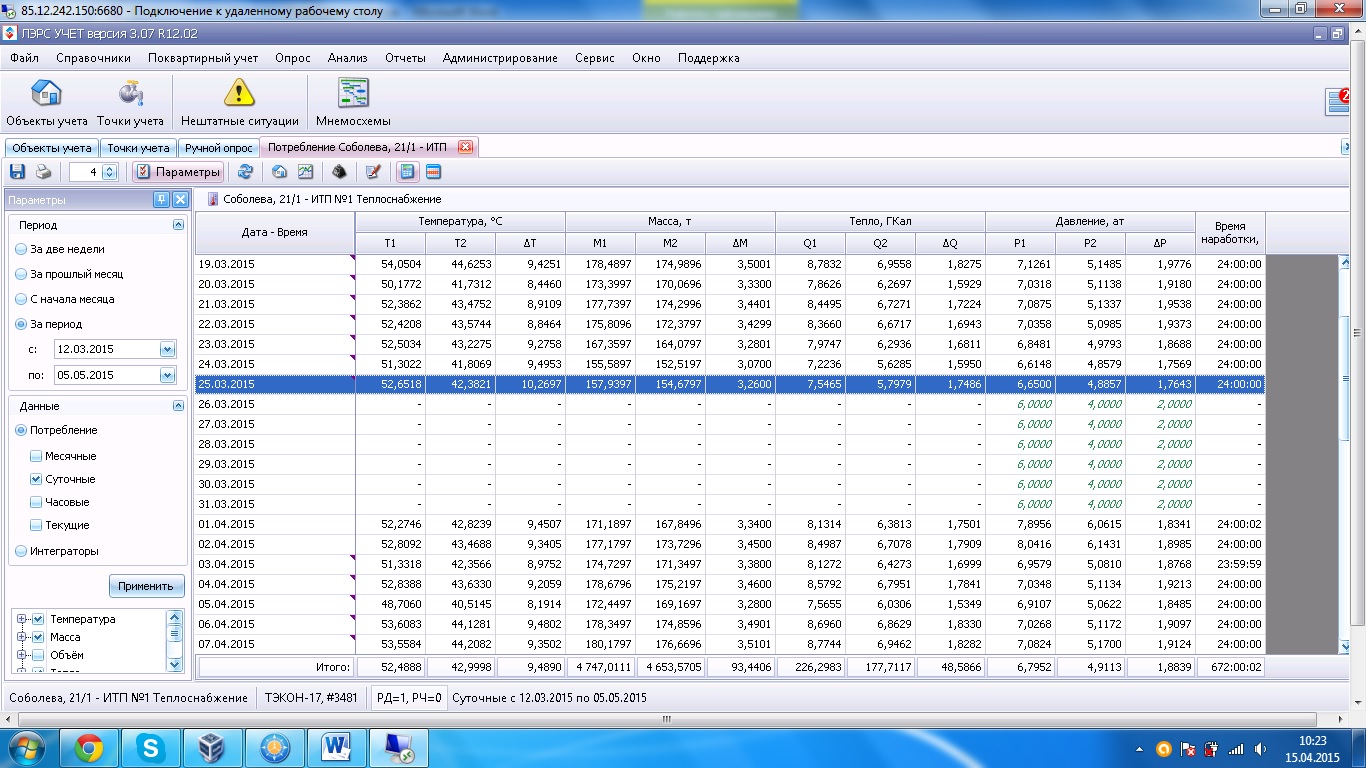This screenshot has height=768, width=1366.
Task: Expand the Масса tree node
Action: click(21, 637)
